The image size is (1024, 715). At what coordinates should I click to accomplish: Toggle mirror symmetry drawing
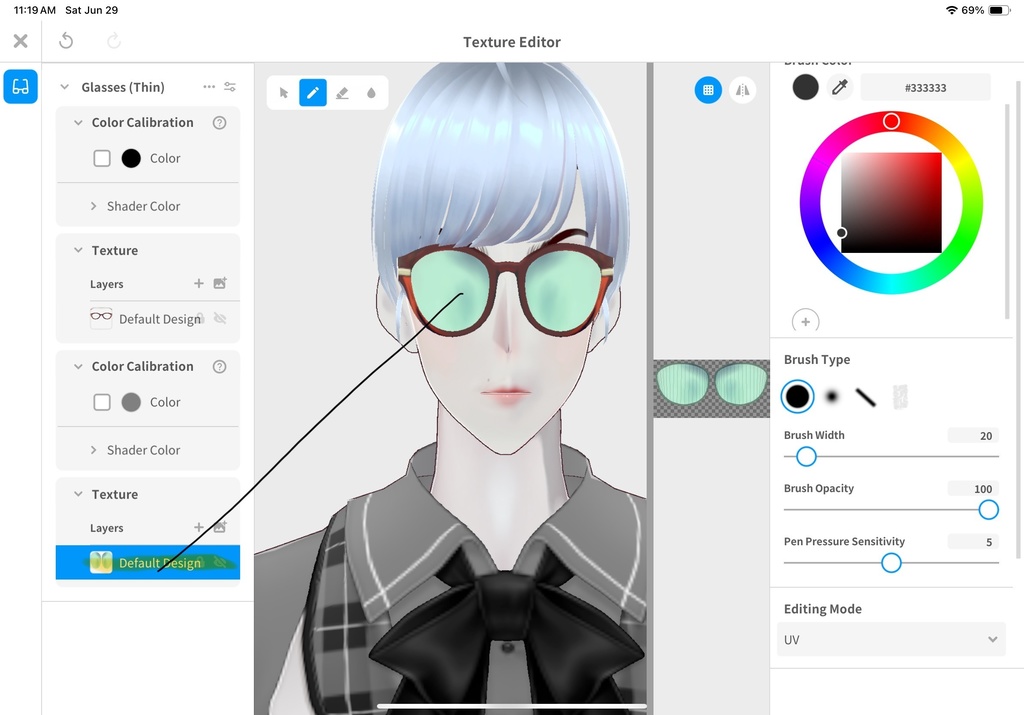[x=743, y=90]
